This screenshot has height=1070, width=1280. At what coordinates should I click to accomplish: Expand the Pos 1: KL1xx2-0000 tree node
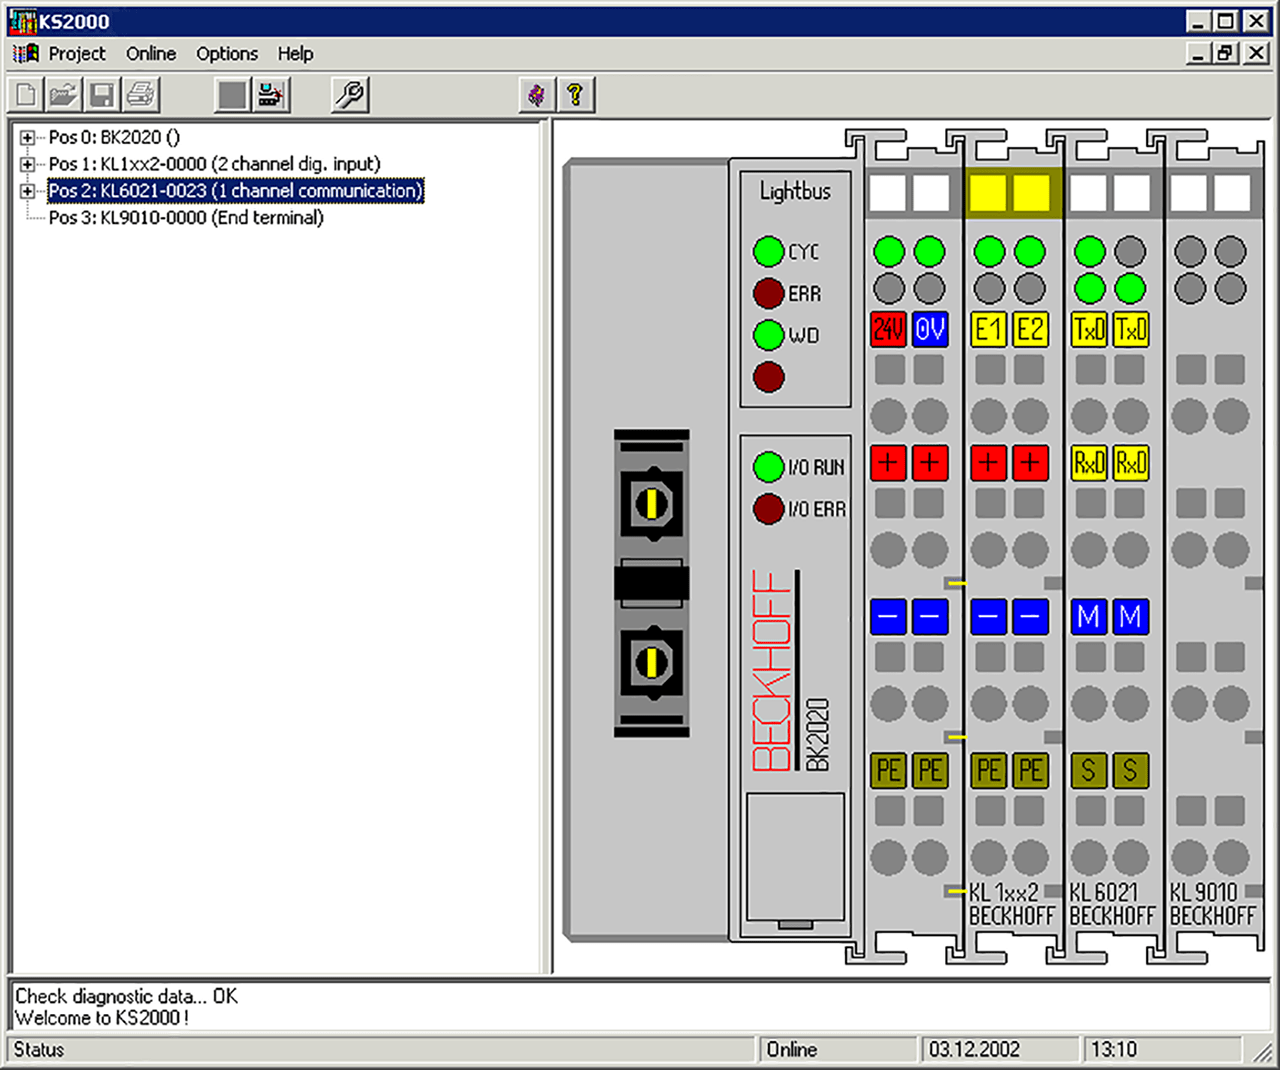[28, 164]
